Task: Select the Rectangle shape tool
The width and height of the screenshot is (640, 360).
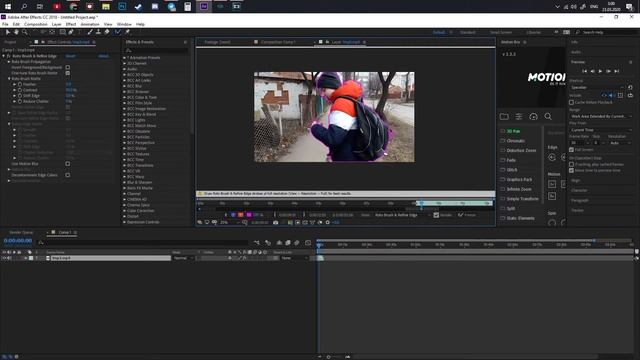Action: [62, 32]
